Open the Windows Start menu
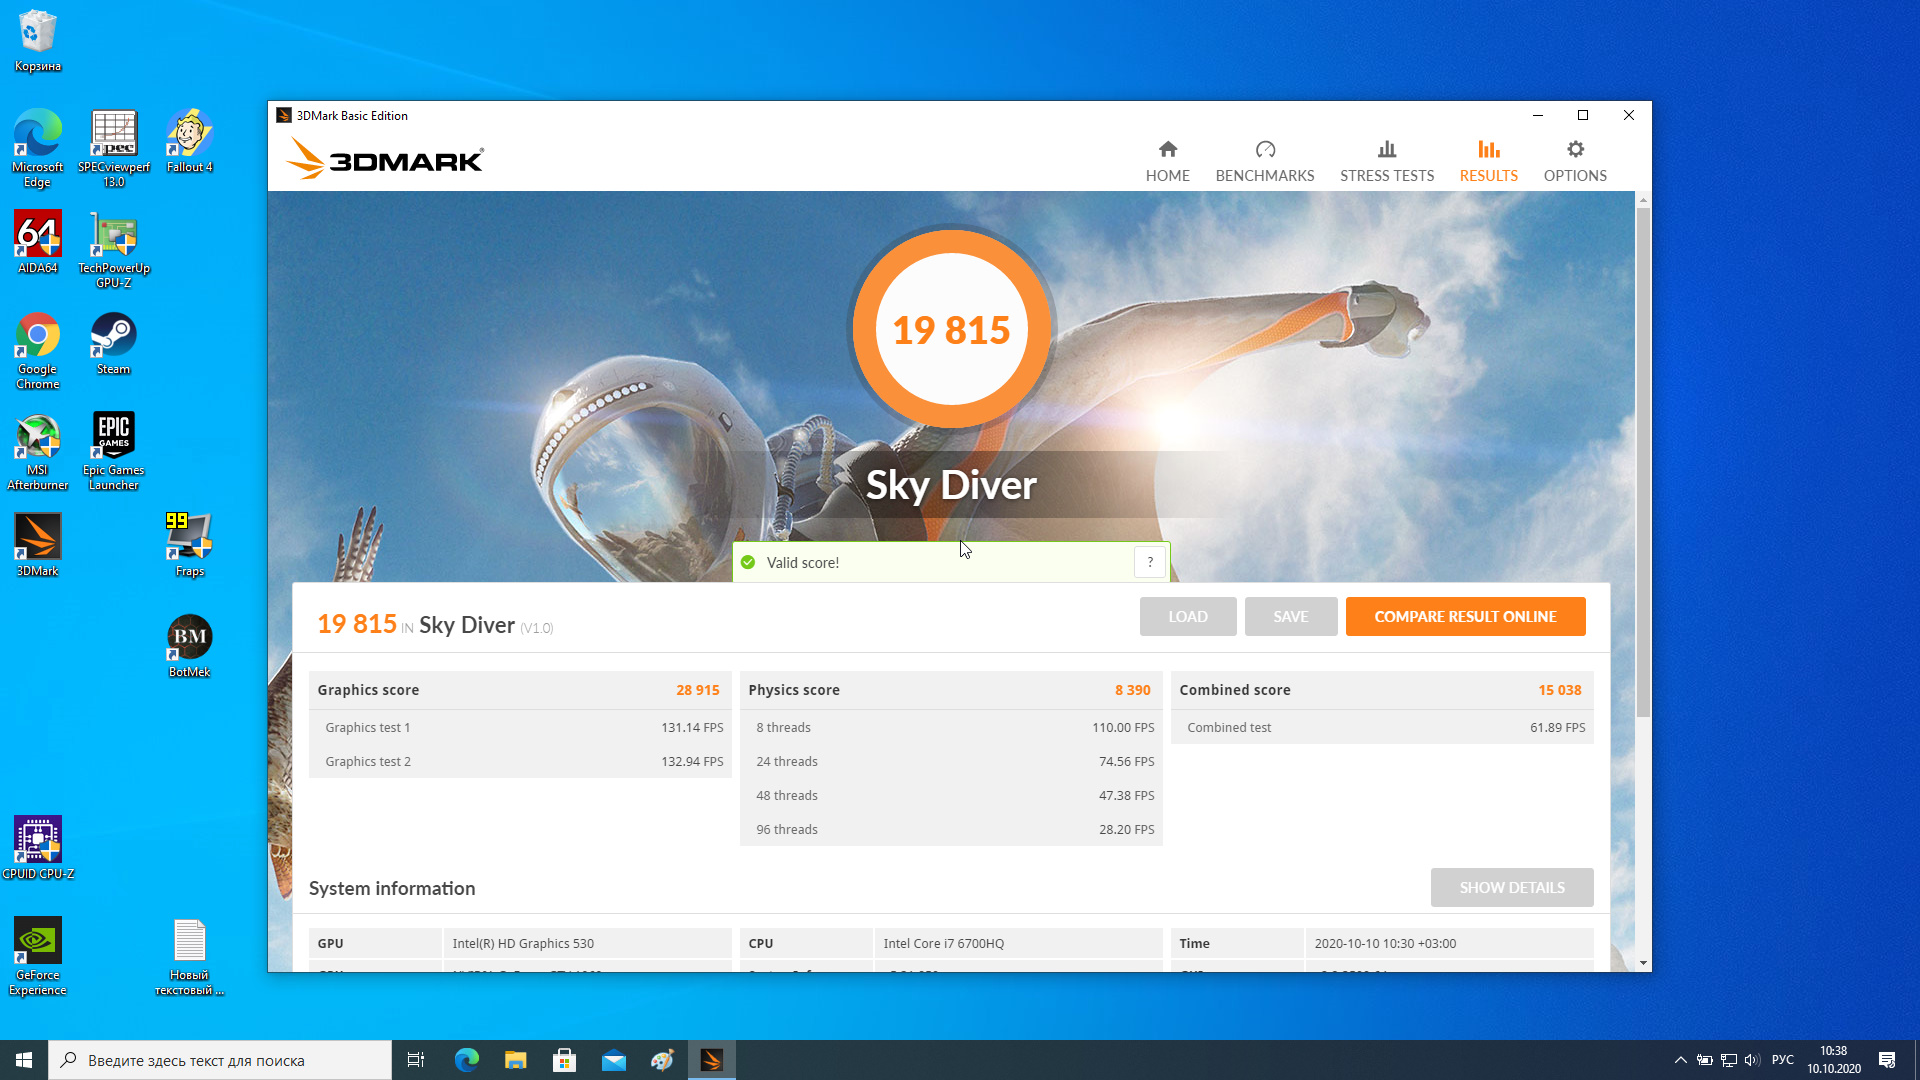The image size is (1920, 1080). pos(24,1060)
